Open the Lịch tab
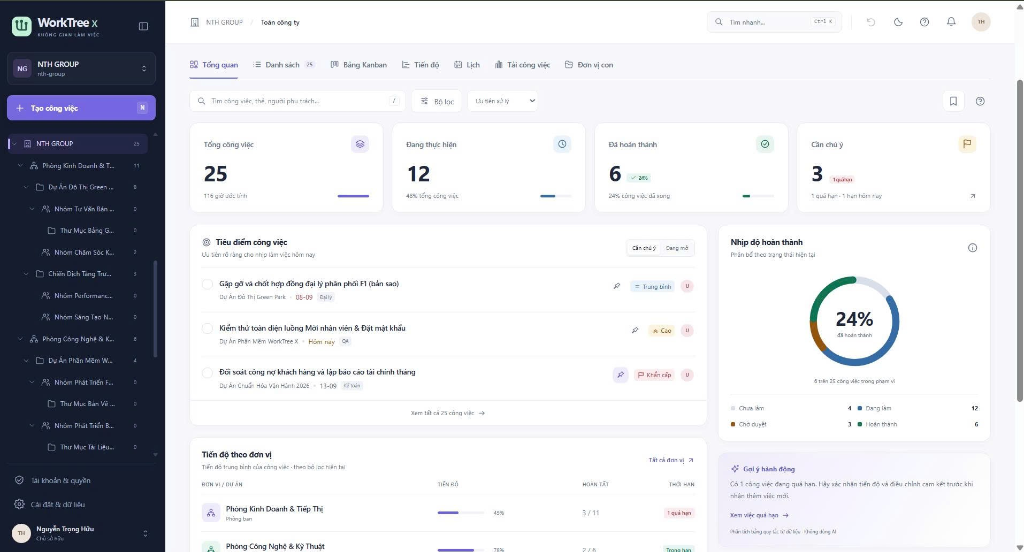 point(467,65)
